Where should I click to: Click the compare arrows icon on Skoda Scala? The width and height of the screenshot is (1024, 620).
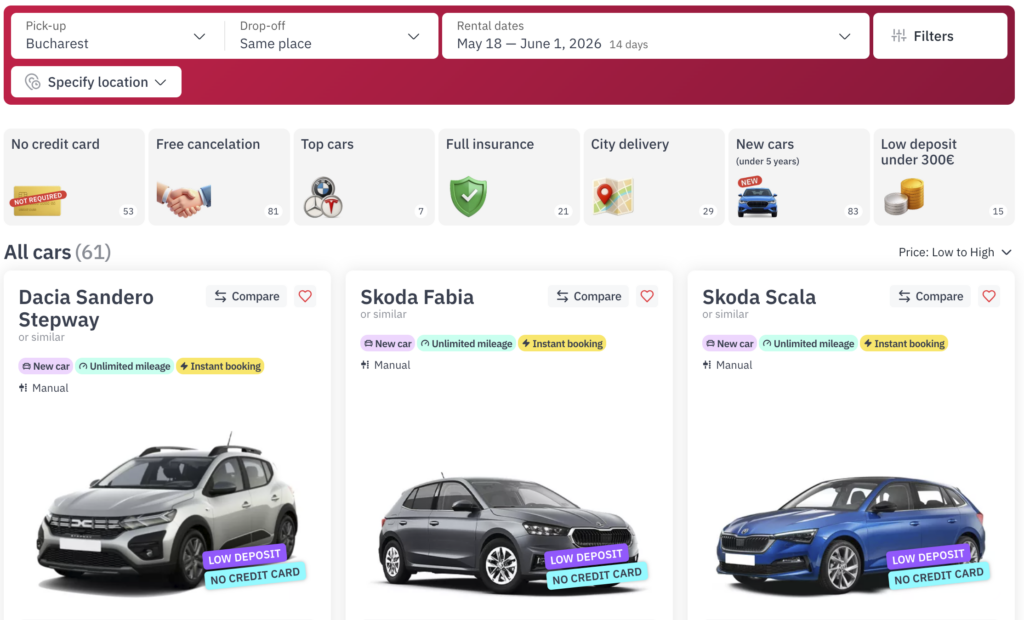point(904,296)
